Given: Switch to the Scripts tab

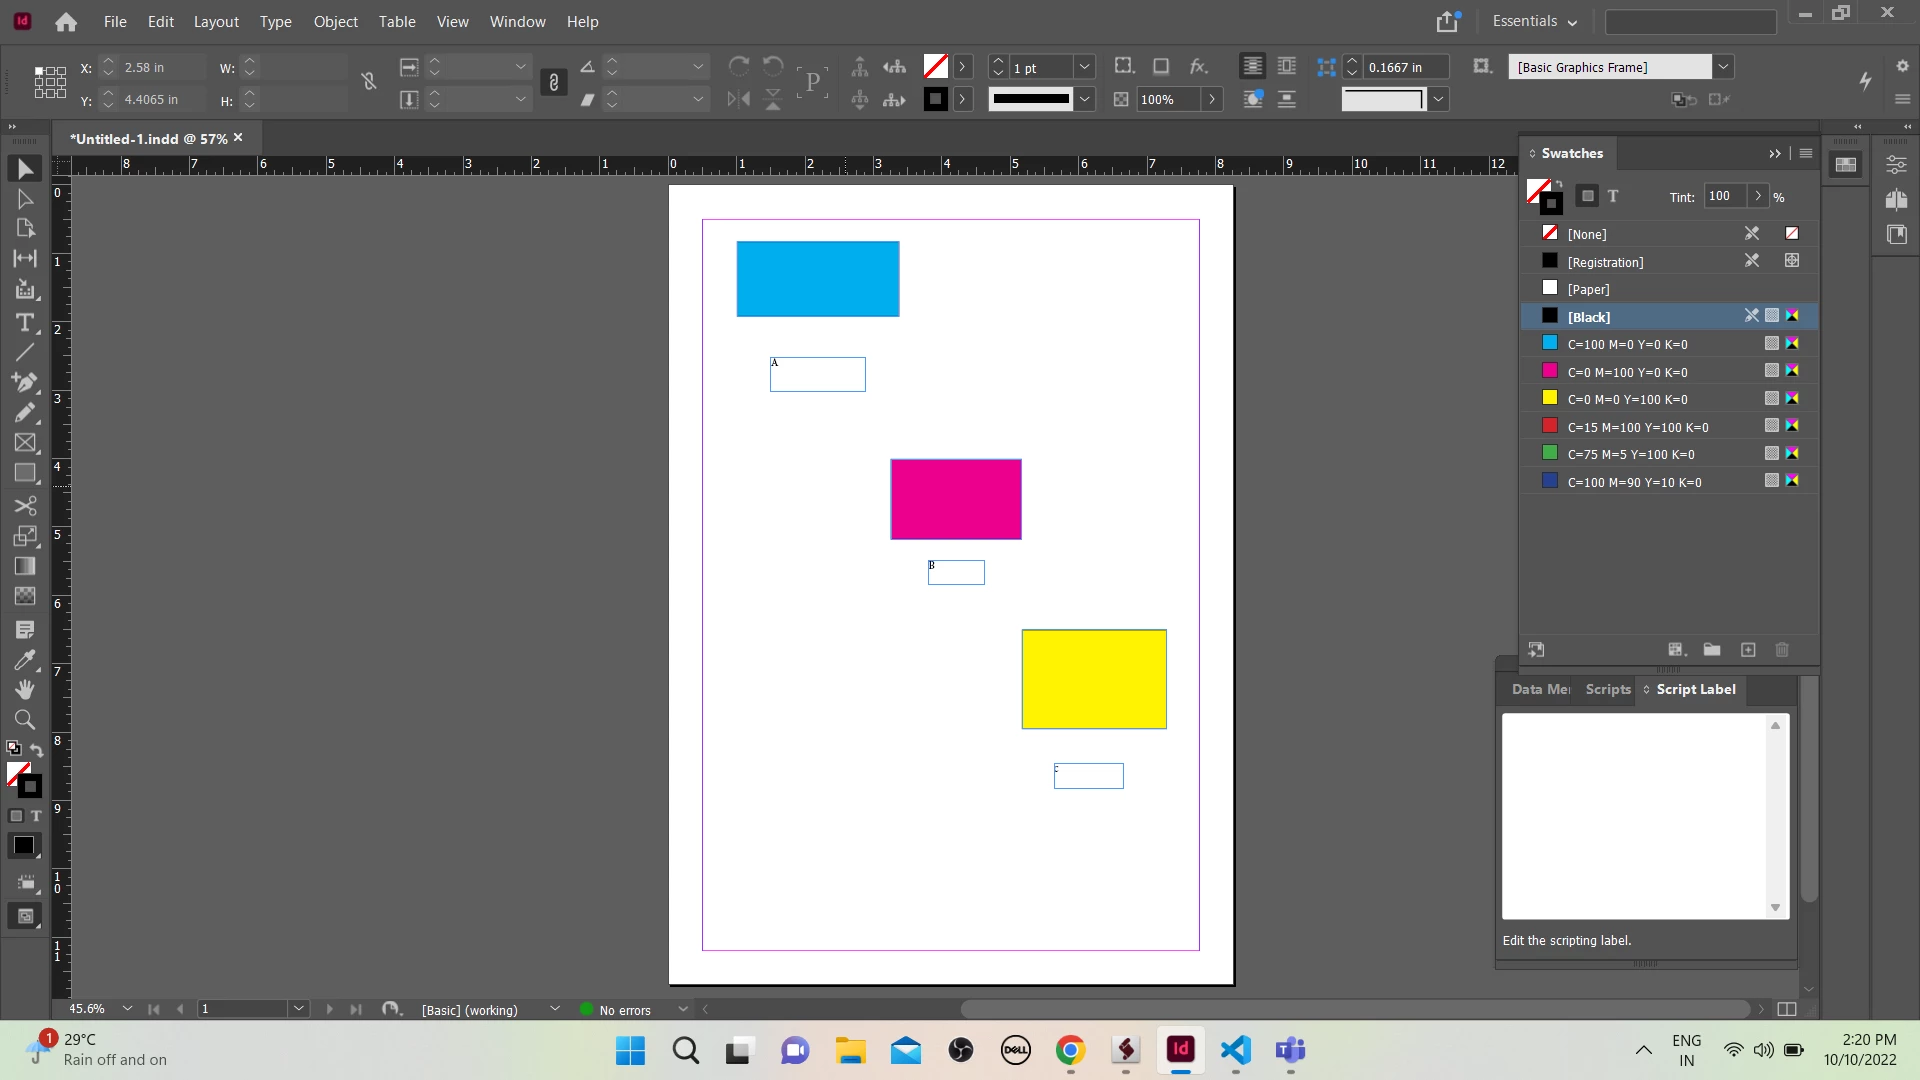Looking at the screenshot, I should (x=1607, y=689).
